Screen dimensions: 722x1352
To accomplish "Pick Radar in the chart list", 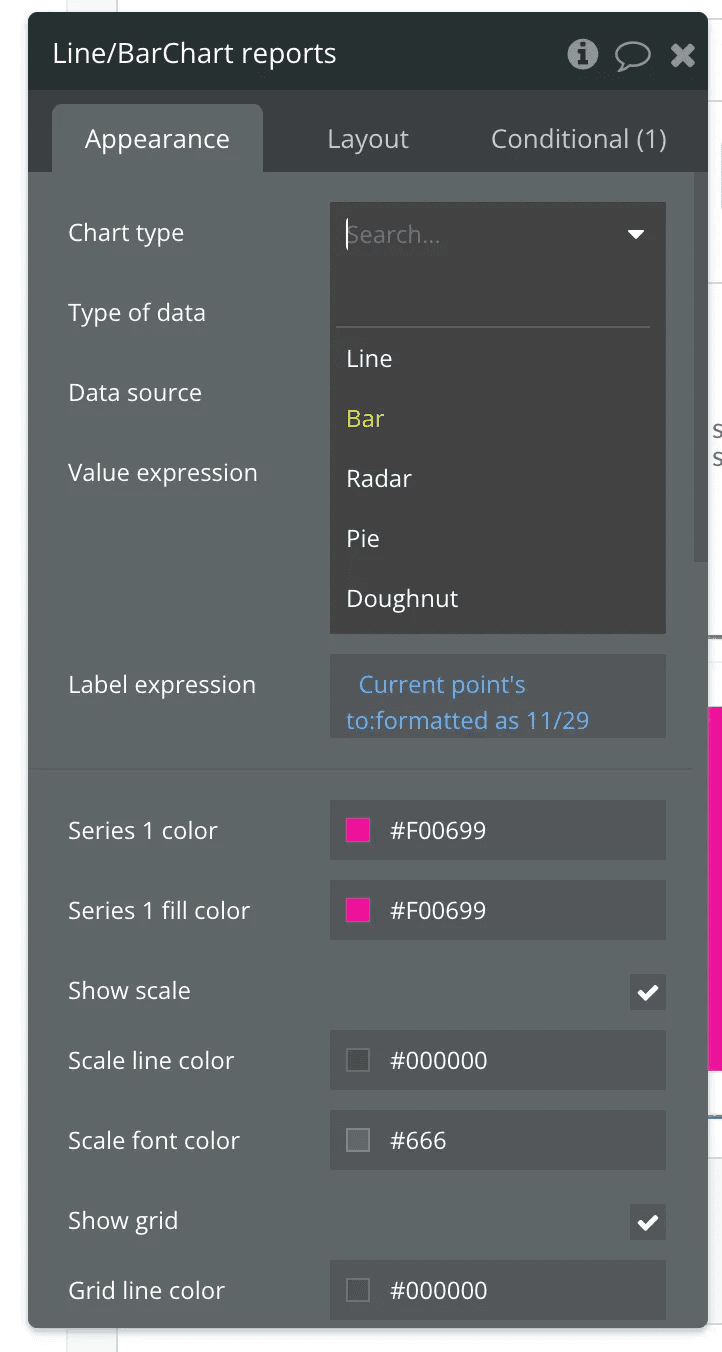I will click(379, 479).
